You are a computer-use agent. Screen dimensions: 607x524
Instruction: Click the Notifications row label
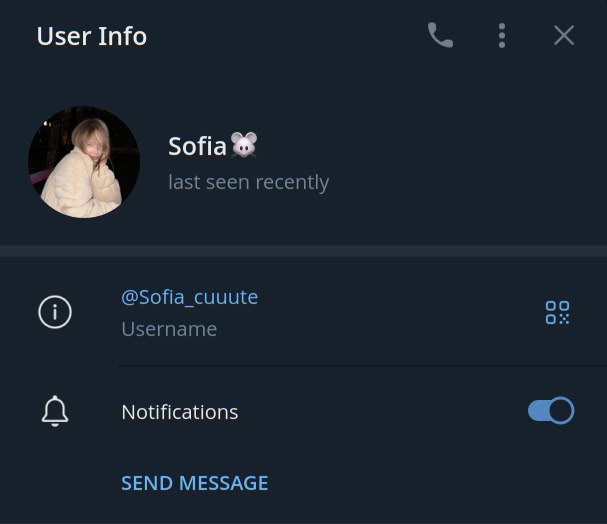pyautogui.click(x=180, y=412)
